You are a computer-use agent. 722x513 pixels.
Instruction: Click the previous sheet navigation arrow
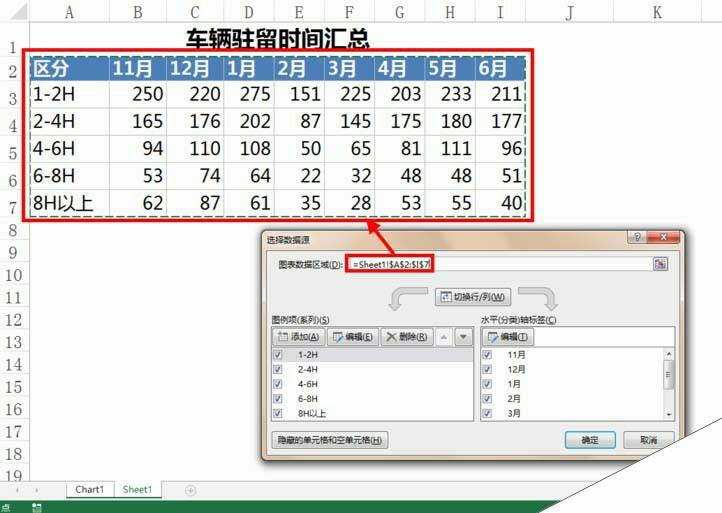coord(17,490)
